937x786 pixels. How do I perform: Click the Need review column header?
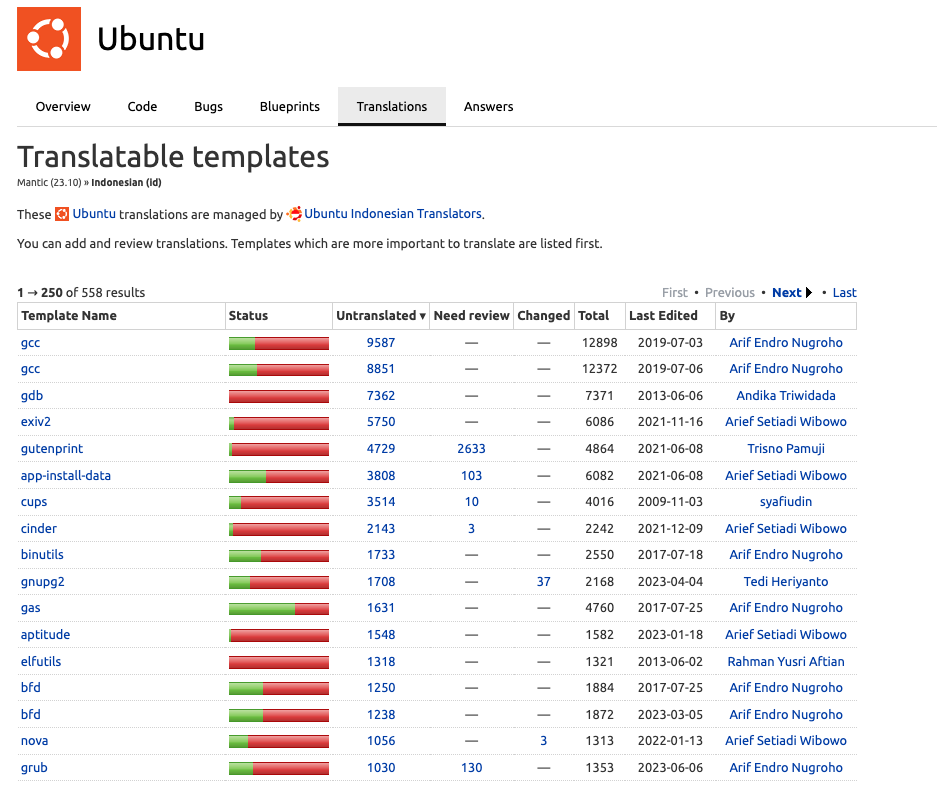471,316
